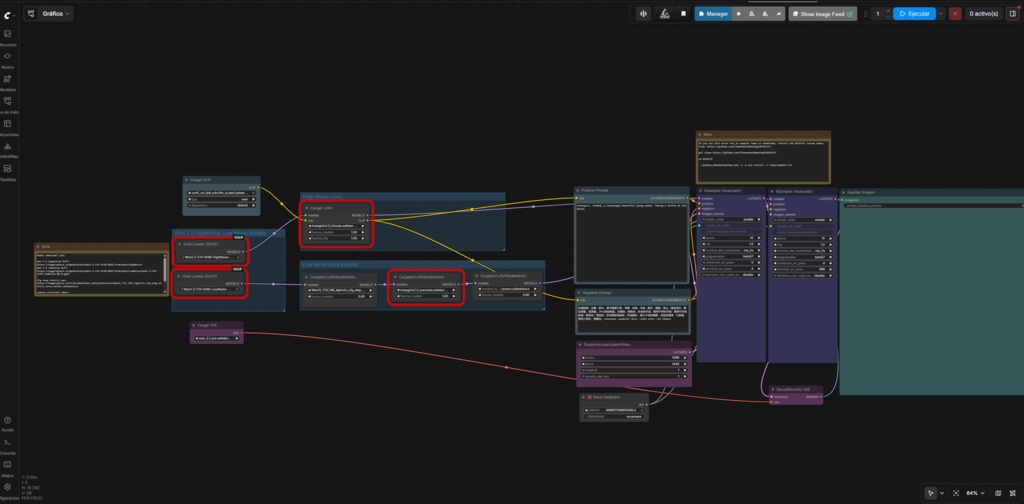
Task: Open the 64% zoom level dropdown
Action: click(975, 493)
